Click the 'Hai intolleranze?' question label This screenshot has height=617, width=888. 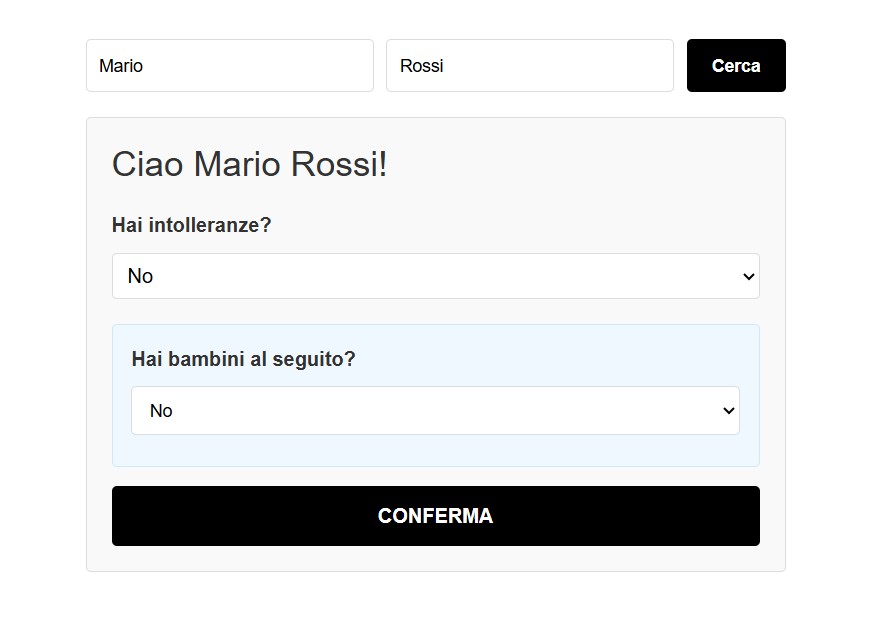[190, 225]
